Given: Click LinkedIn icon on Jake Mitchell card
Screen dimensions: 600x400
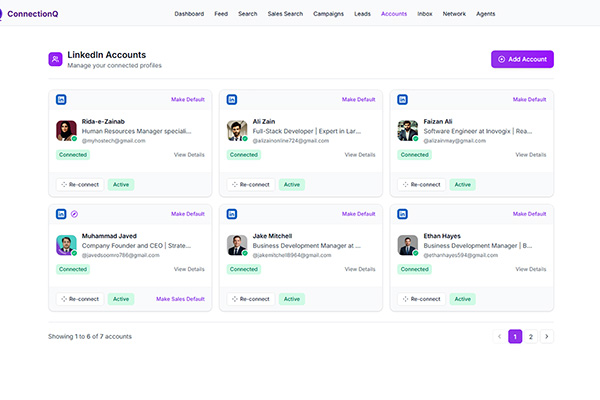Looking at the screenshot, I should point(232,214).
